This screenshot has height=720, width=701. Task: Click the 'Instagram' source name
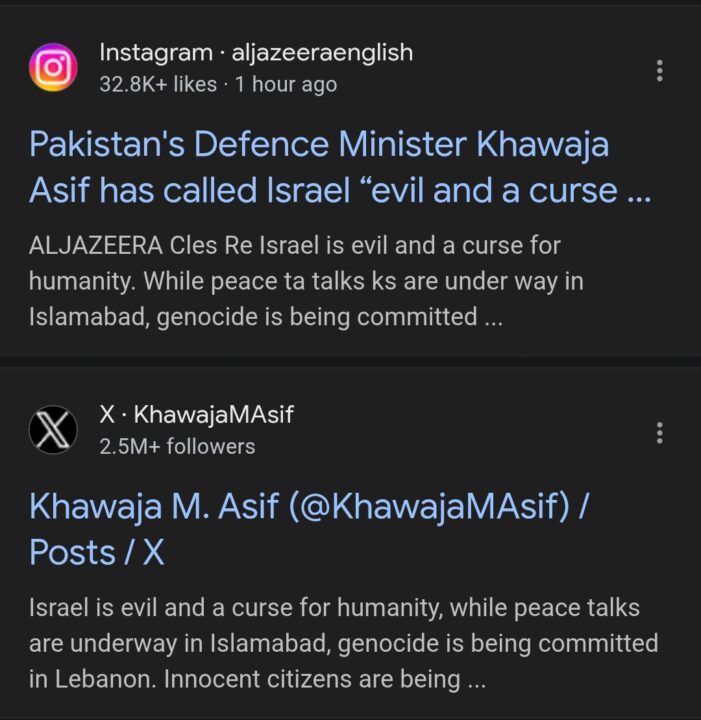tap(155, 53)
